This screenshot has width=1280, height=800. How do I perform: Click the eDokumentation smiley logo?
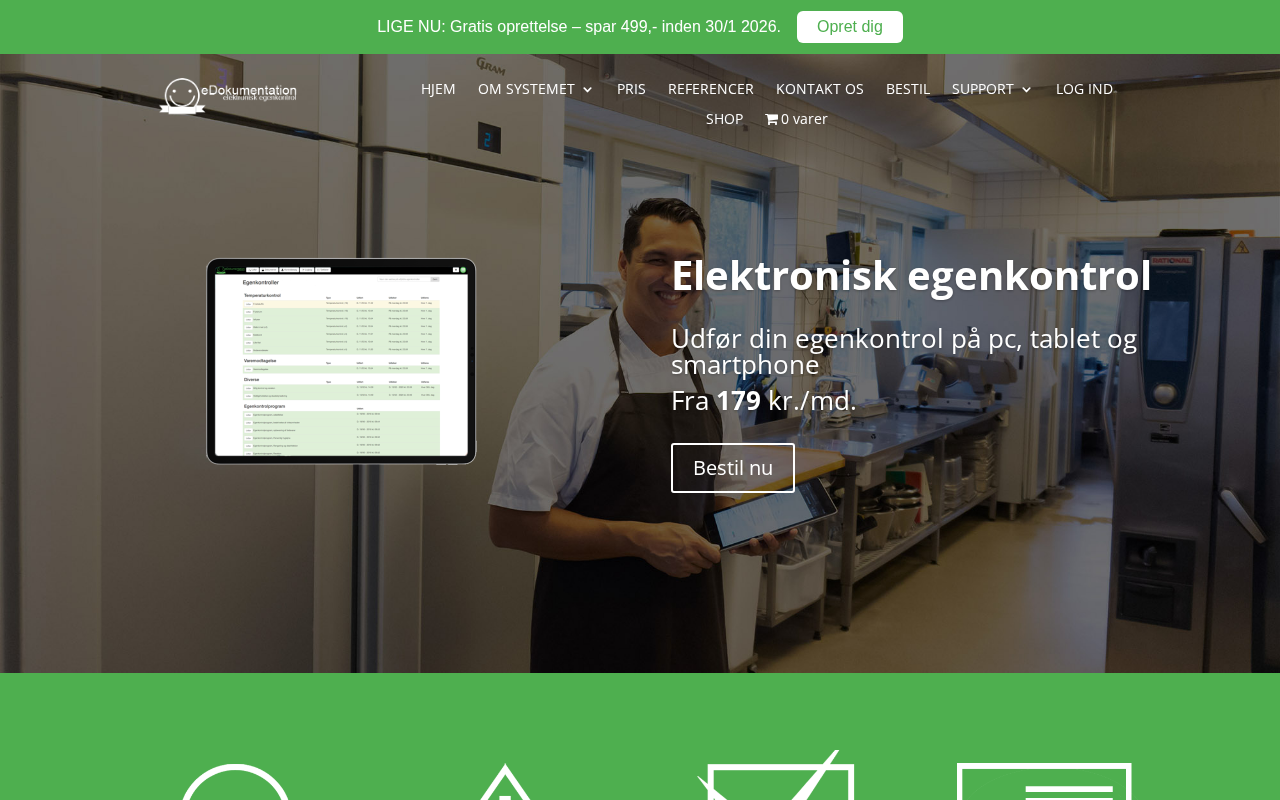click(x=228, y=95)
